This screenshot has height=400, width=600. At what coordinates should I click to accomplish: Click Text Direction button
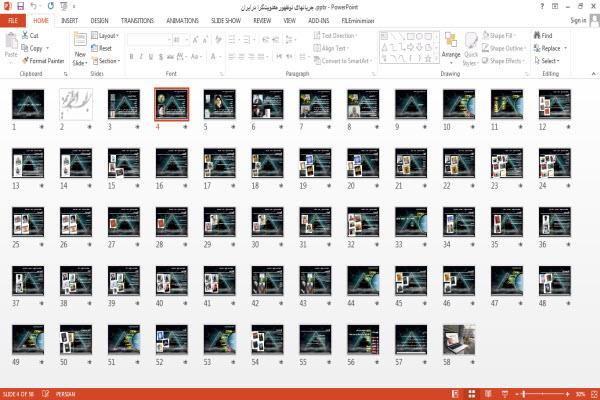336,35
